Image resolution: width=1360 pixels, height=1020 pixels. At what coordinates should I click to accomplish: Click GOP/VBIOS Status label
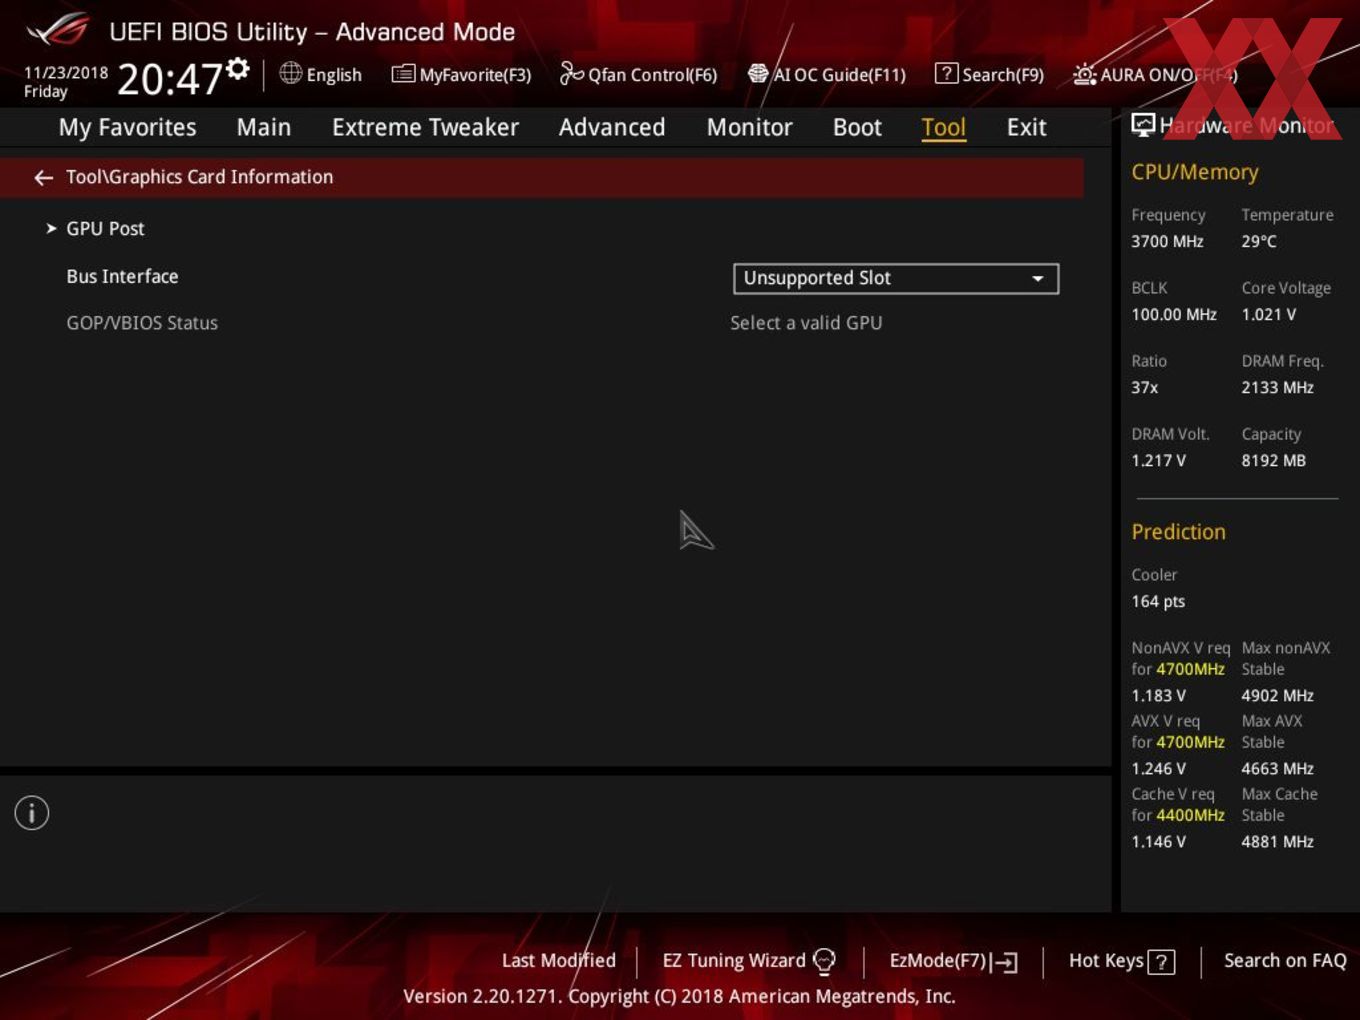[142, 323]
